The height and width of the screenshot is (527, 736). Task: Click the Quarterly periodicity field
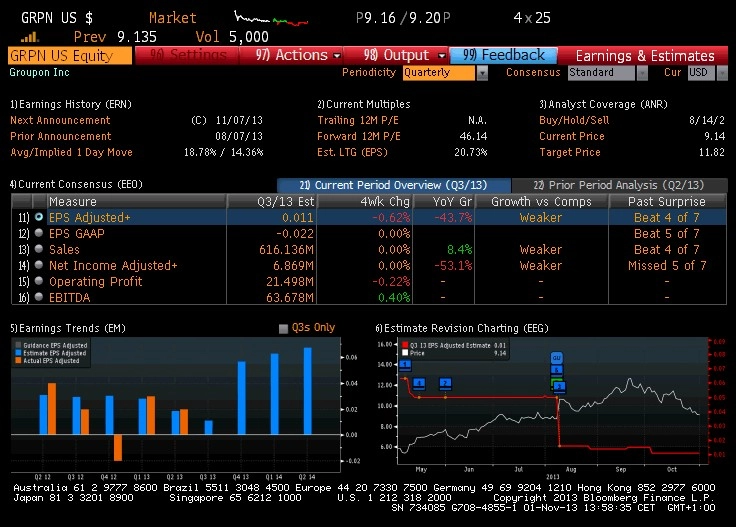pos(439,73)
